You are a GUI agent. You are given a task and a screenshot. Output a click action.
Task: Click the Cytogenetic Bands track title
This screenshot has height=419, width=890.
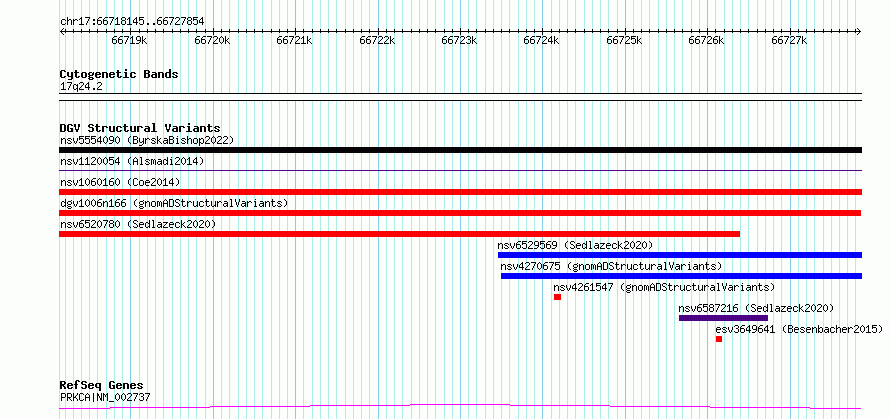click(x=119, y=74)
